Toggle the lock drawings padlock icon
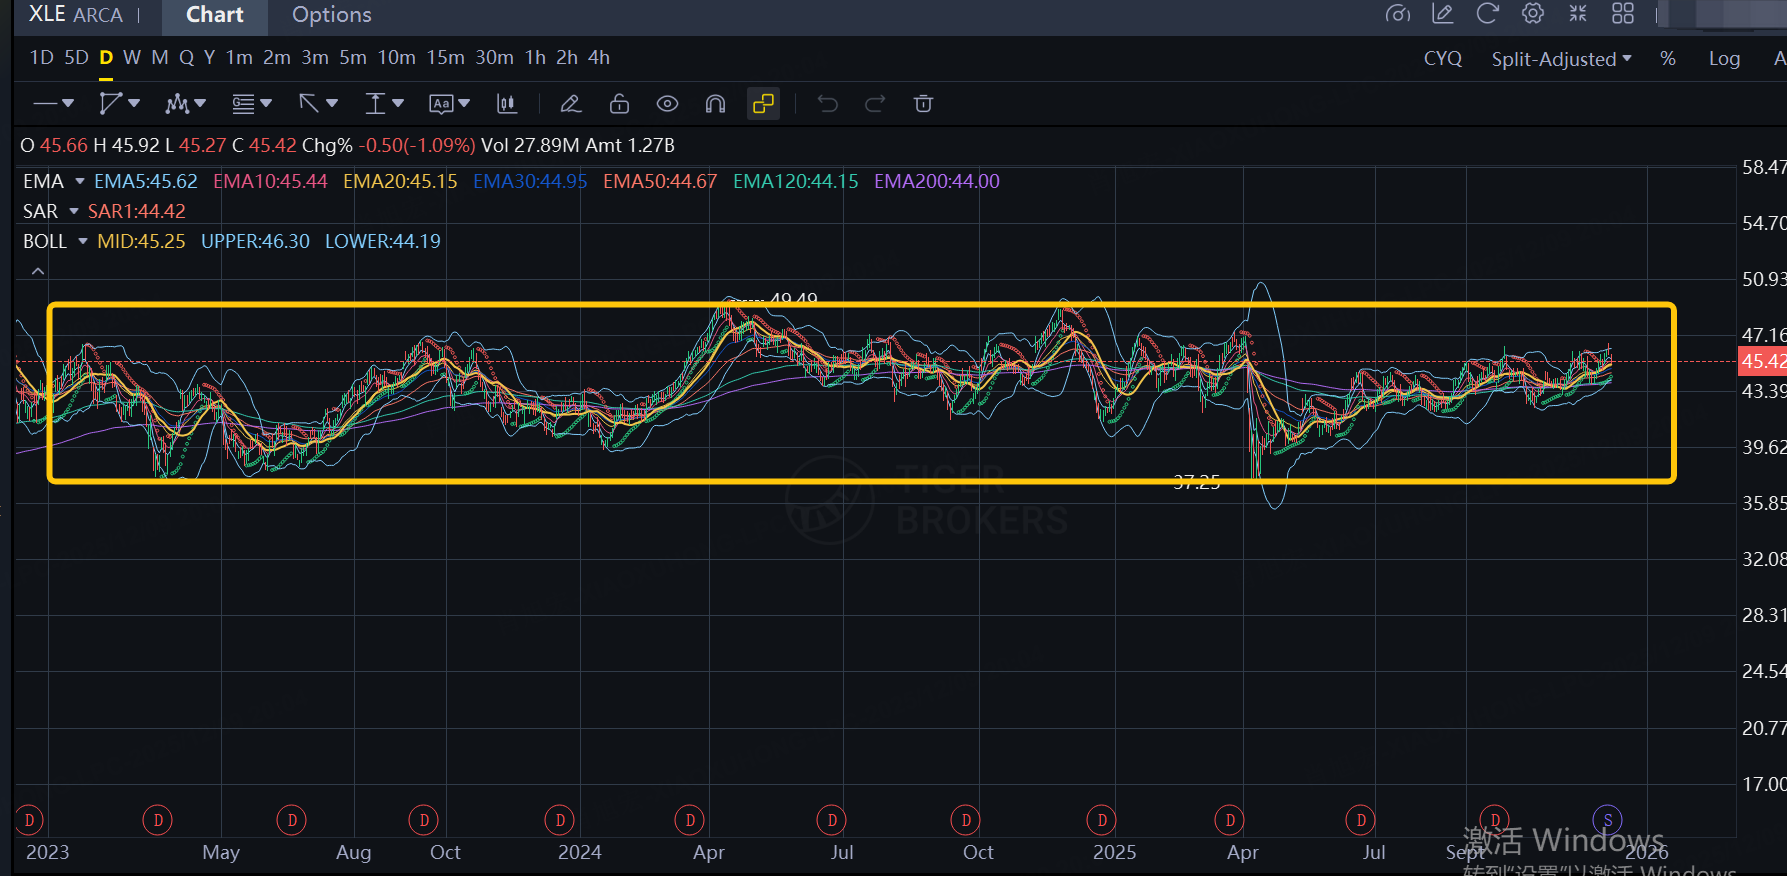Screen dimensions: 1787x876 (x=619, y=104)
